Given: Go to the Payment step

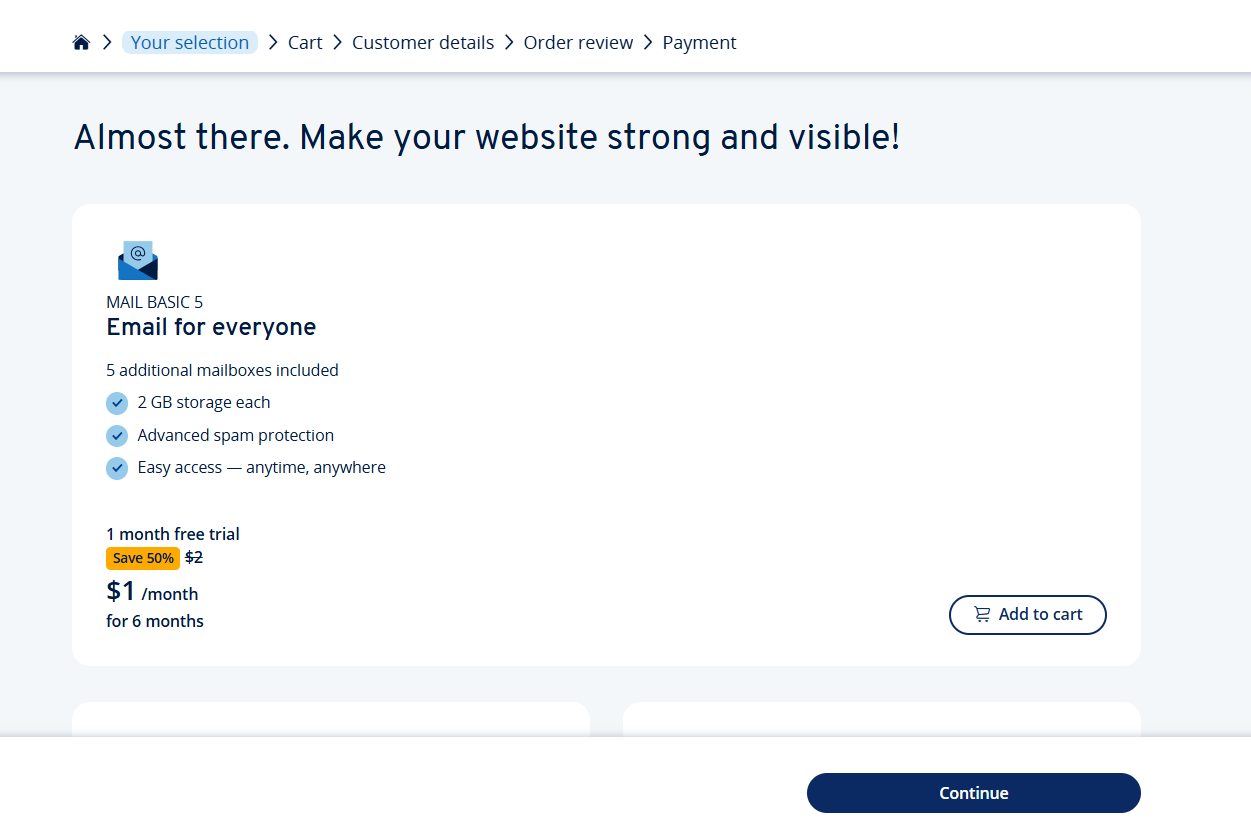Looking at the screenshot, I should pos(699,42).
